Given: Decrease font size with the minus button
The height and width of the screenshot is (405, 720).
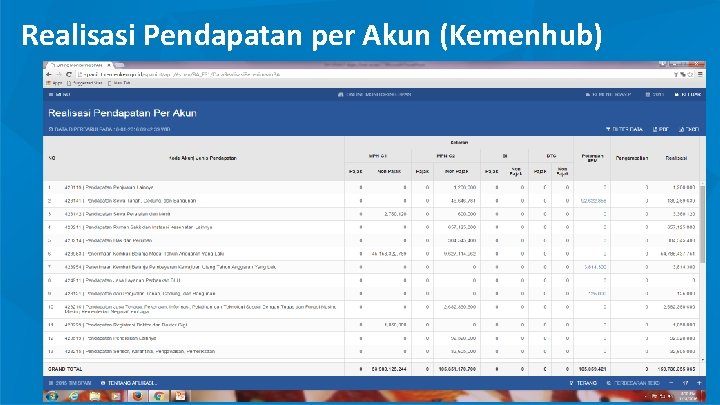Looking at the screenshot, I should pos(671,383).
